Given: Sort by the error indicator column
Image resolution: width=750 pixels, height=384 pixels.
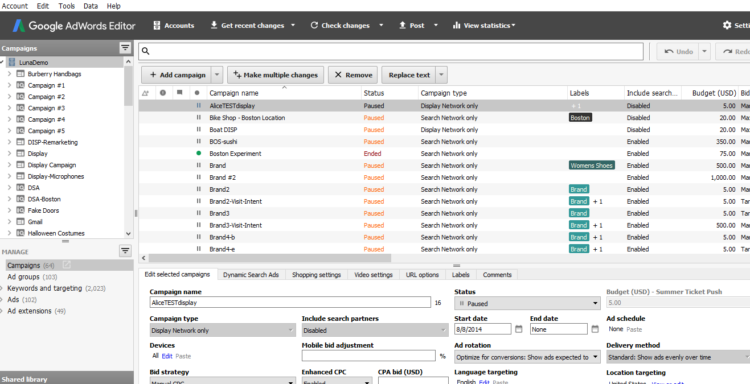Looking at the screenshot, I should (163, 93).
